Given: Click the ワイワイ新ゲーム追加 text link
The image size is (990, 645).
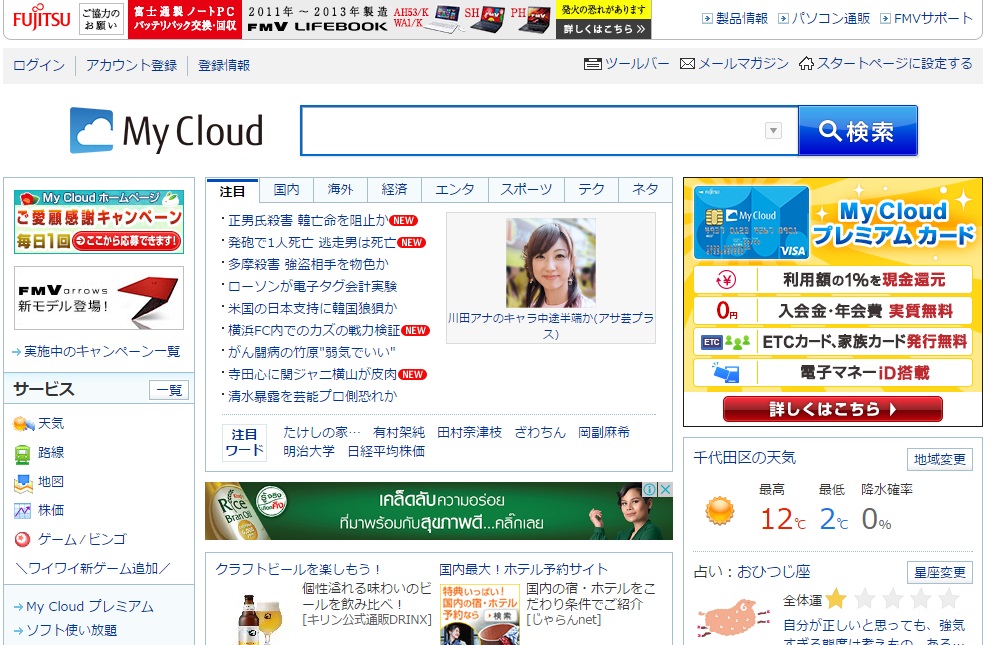Looking at the screenshot, I should pos(93,569).
